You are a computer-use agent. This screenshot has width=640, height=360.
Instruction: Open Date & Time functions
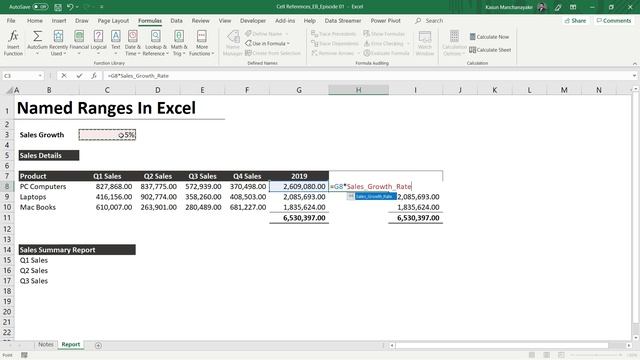pyautogui.click(x=133, y=42)
